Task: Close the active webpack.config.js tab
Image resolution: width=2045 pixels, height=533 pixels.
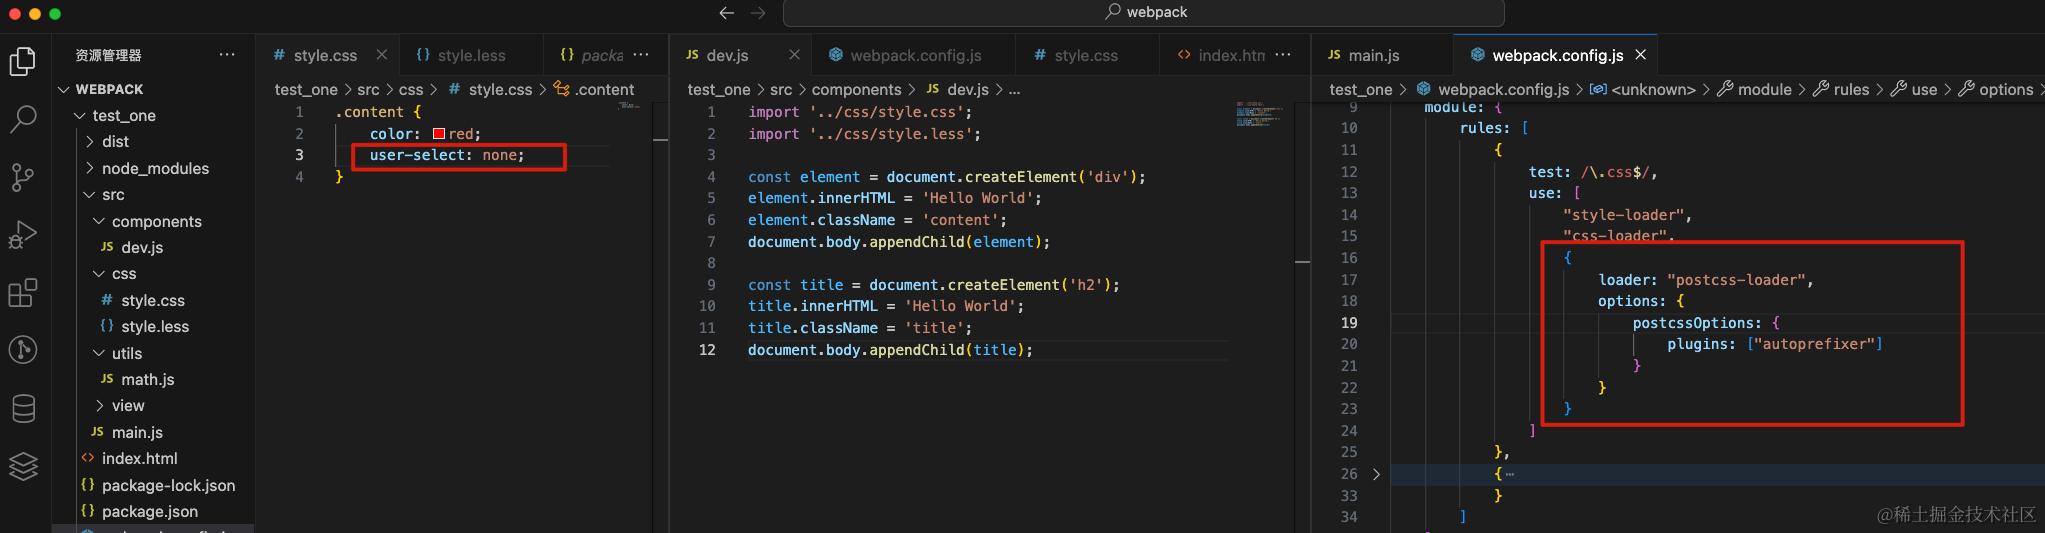Action: pos(1640,55)
